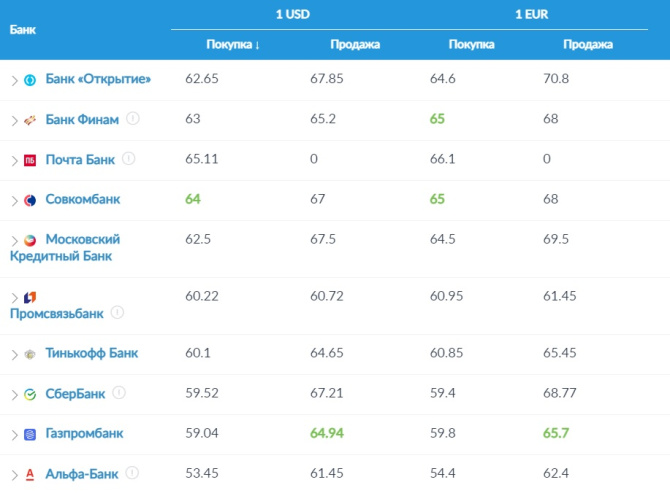
Task: Expand the СберБанк row chevron
Action: click(14, 394)
